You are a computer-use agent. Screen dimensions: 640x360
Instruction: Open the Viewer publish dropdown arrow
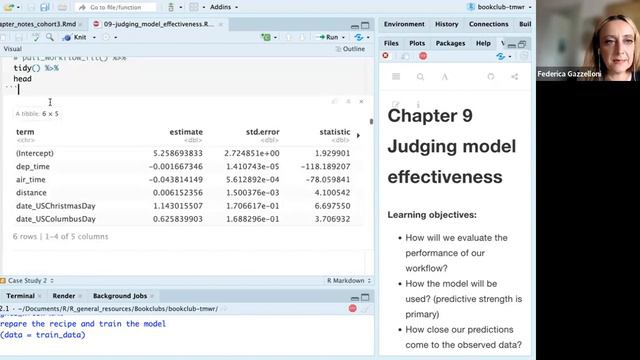click(510, 56)
